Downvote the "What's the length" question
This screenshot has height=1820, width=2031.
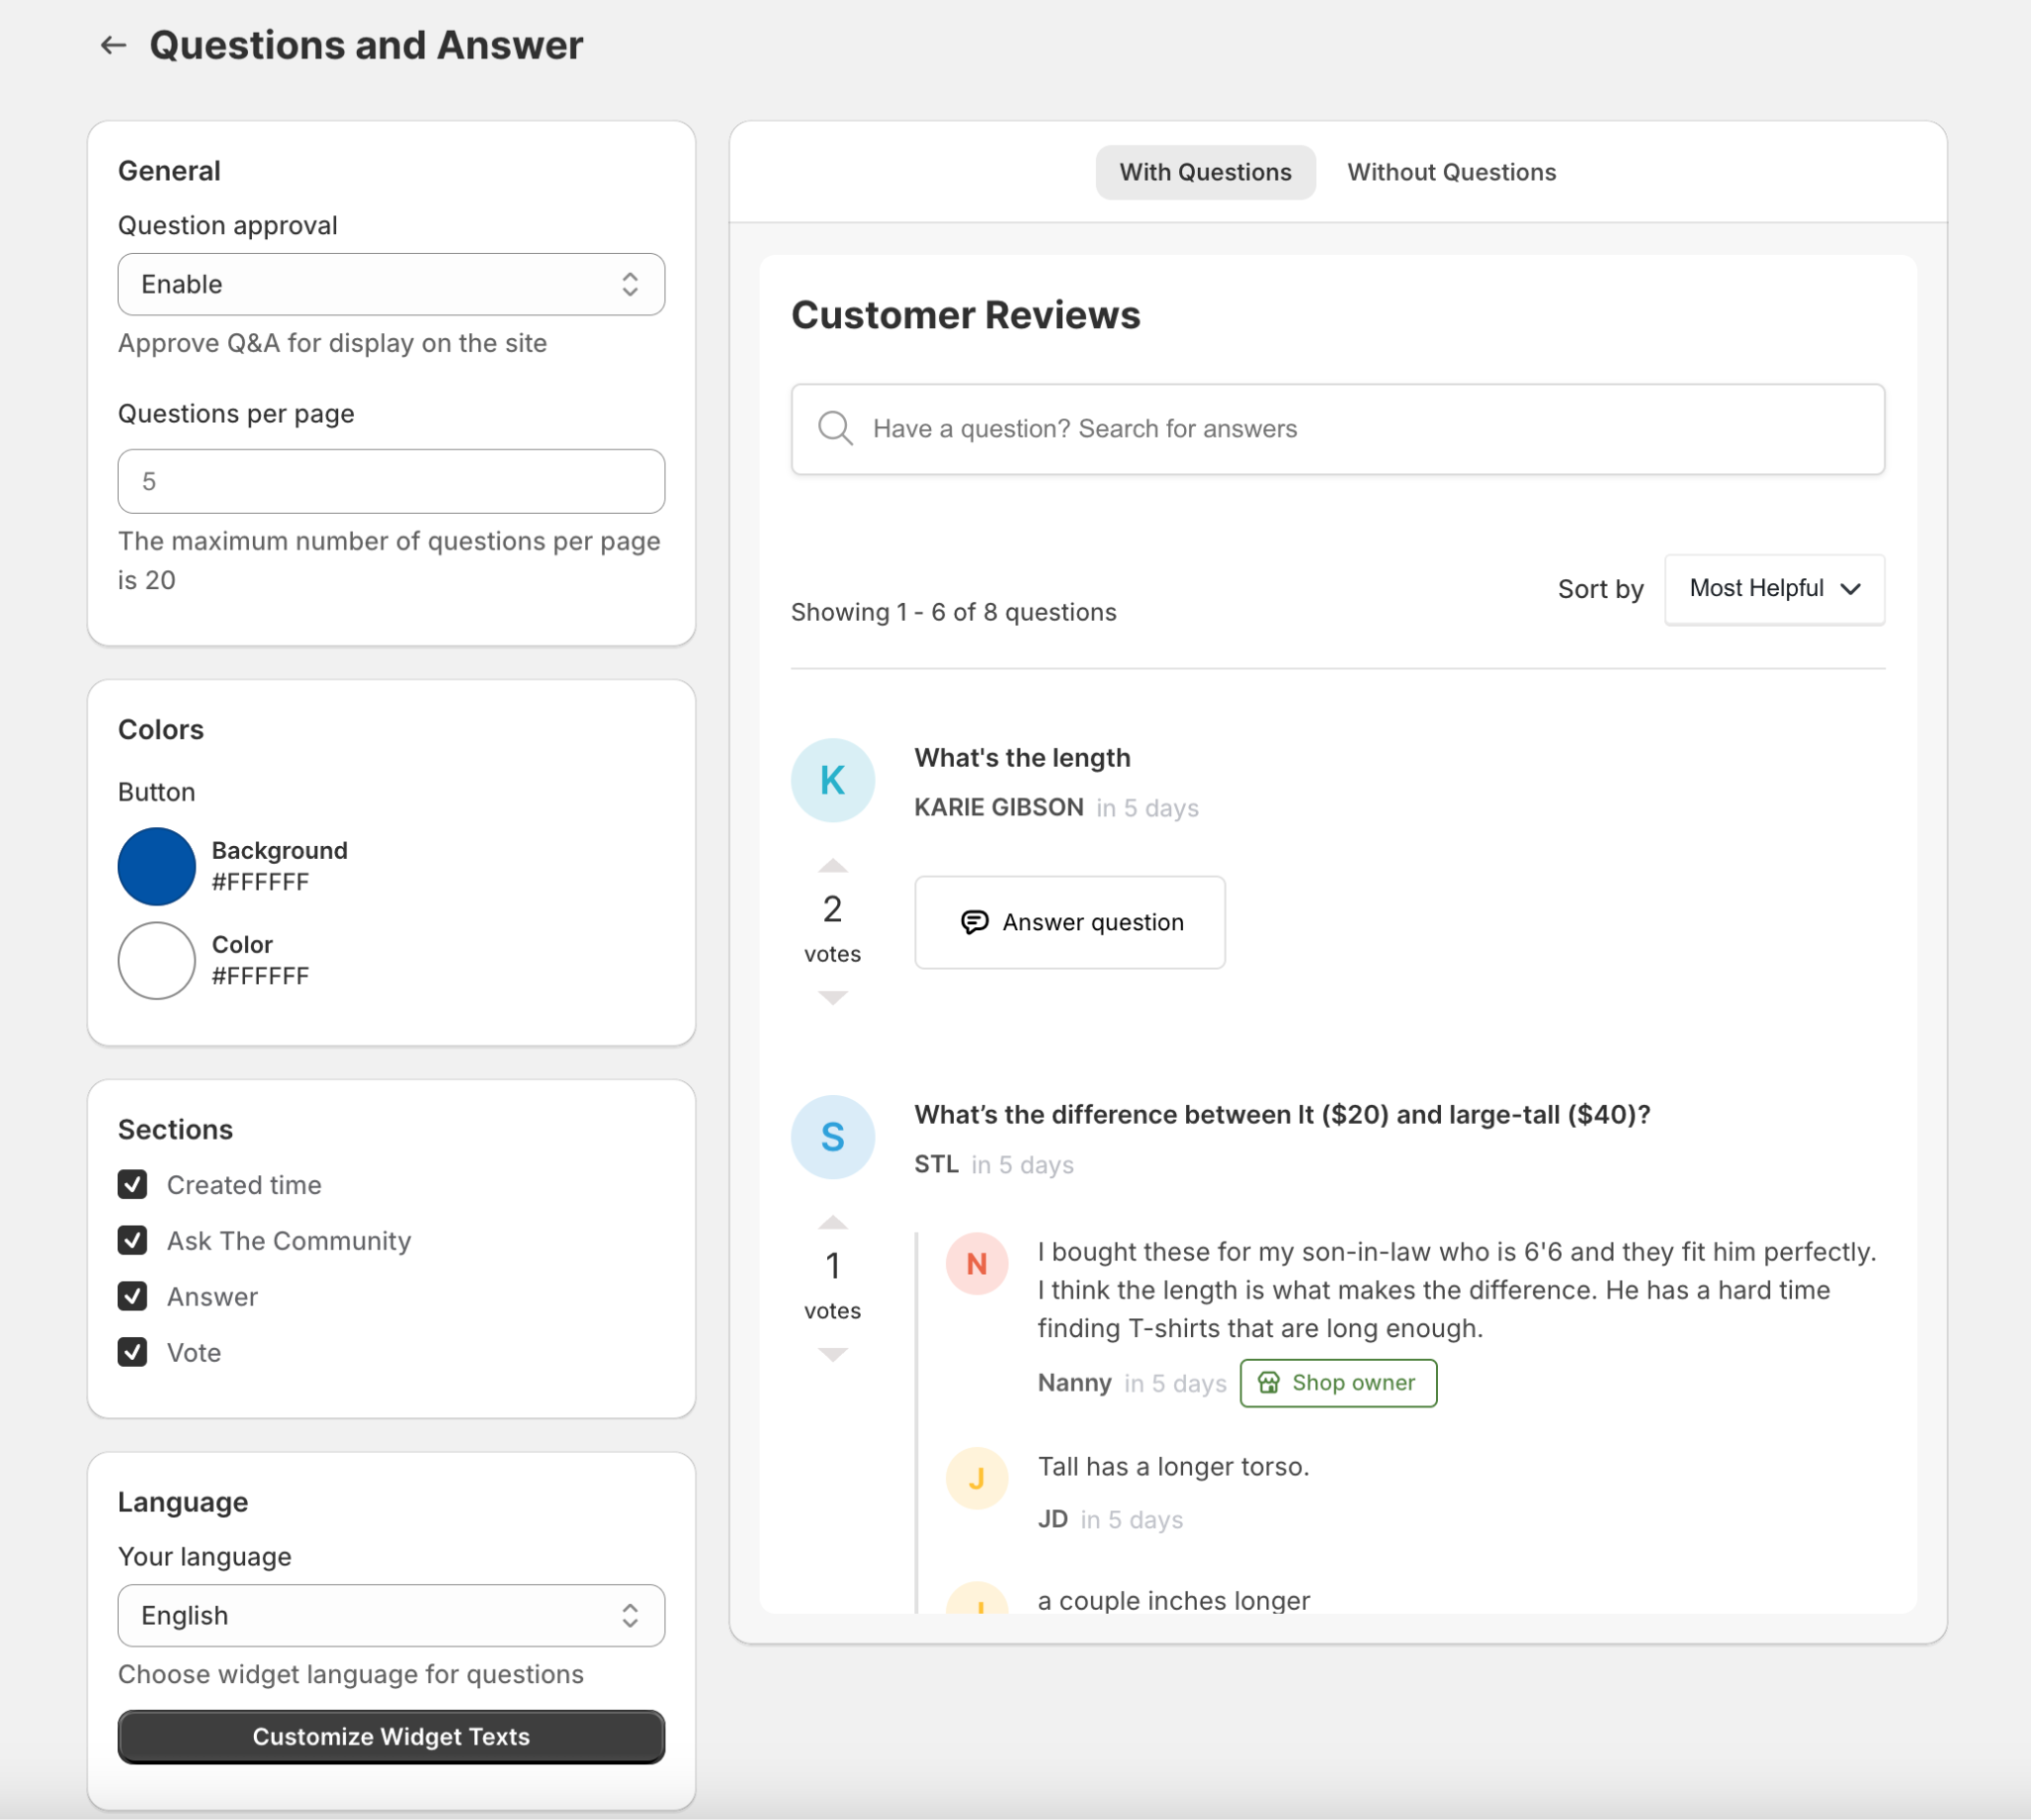coord(832,997)
